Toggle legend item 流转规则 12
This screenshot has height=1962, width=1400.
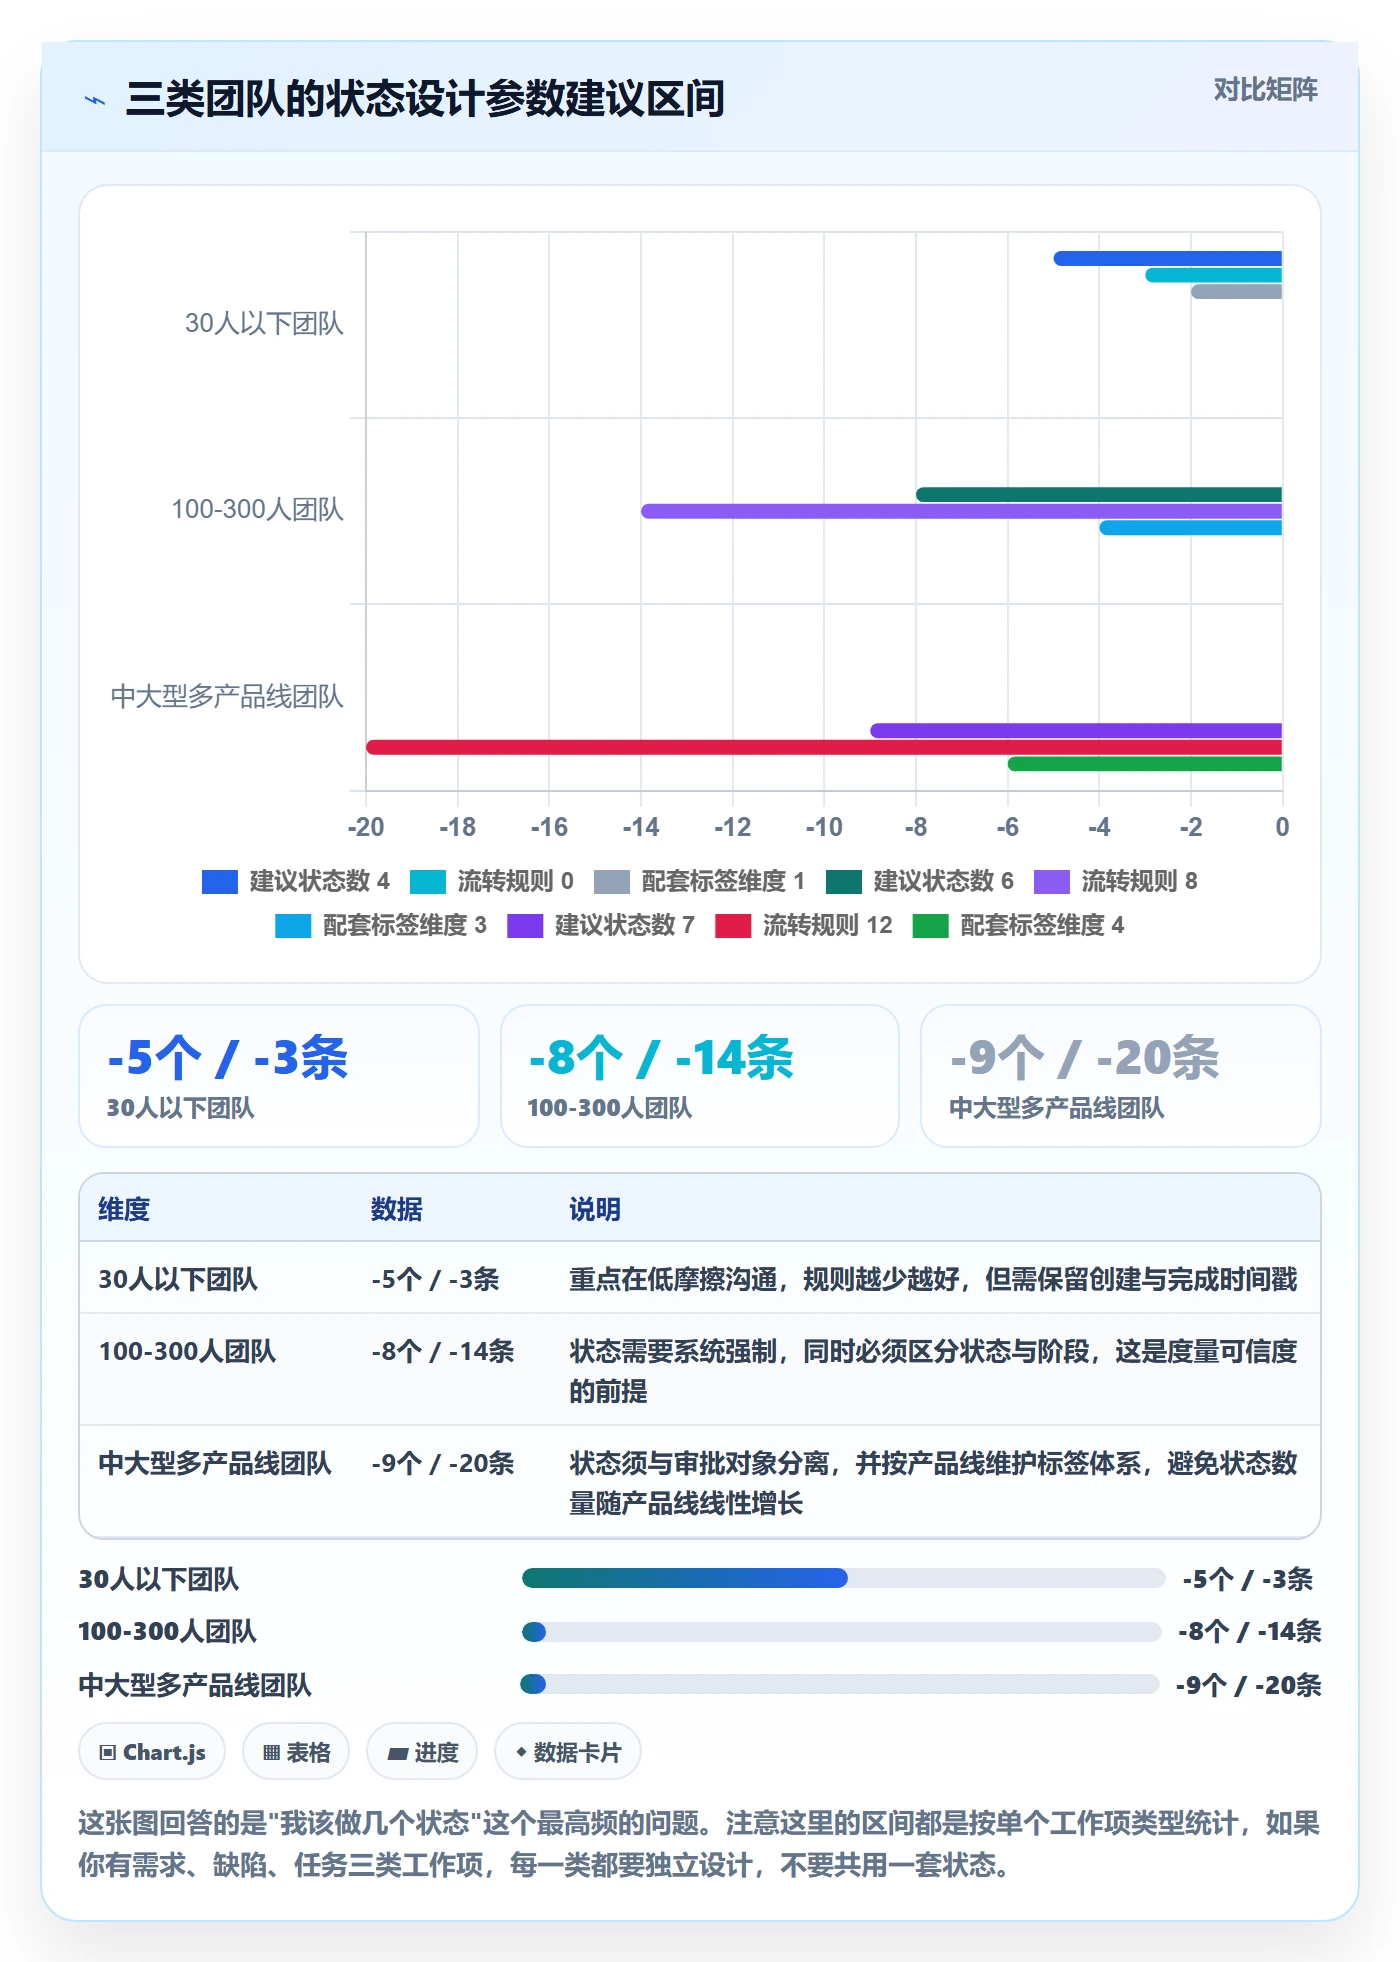pyautogui.click(x=804, y=925)
